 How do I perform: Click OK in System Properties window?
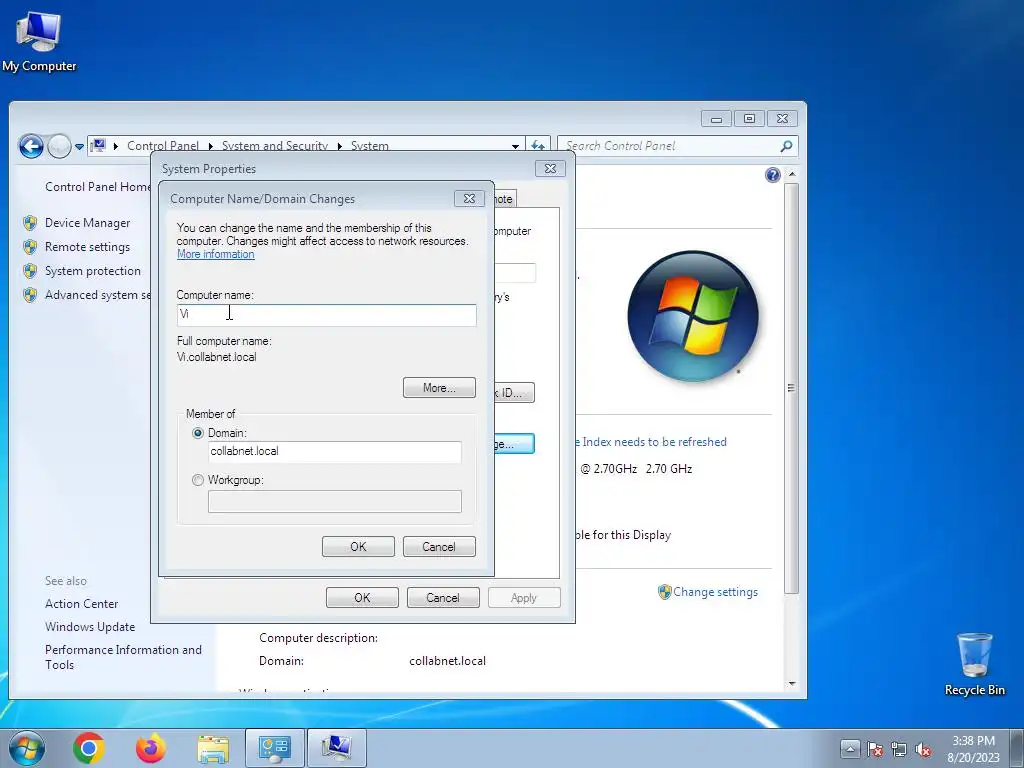[x=362, y=598]
